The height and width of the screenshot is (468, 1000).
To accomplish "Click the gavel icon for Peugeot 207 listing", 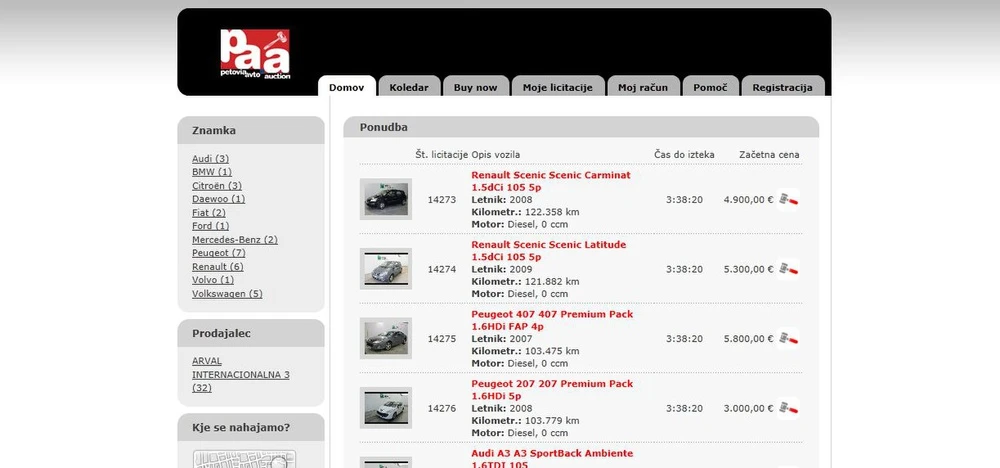I will 789,408.
